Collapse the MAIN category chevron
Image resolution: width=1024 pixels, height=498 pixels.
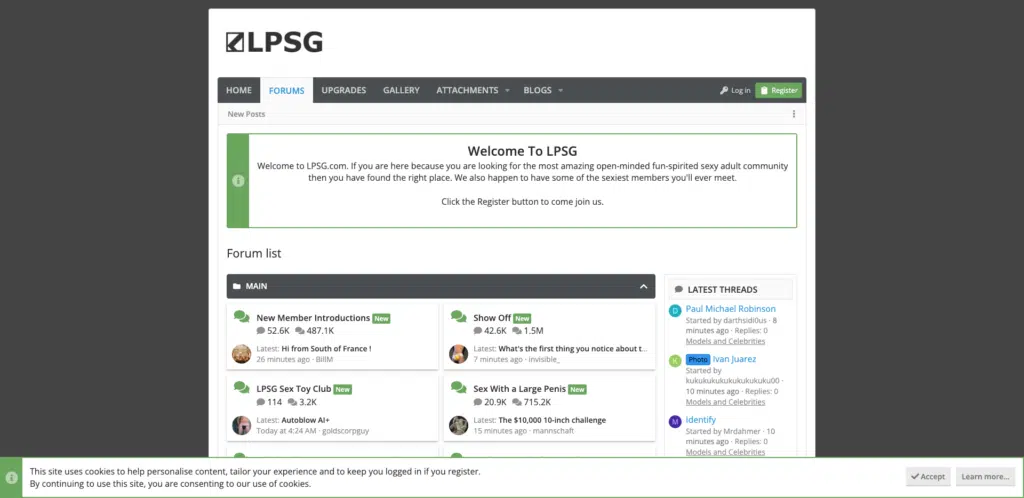click(x=643, y=286)
